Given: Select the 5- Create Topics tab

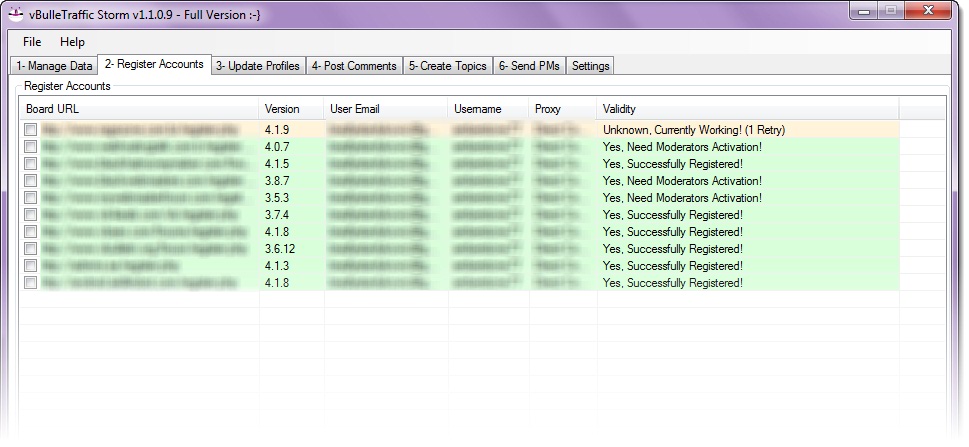Looking at the screenshot, I should (447, 66).
